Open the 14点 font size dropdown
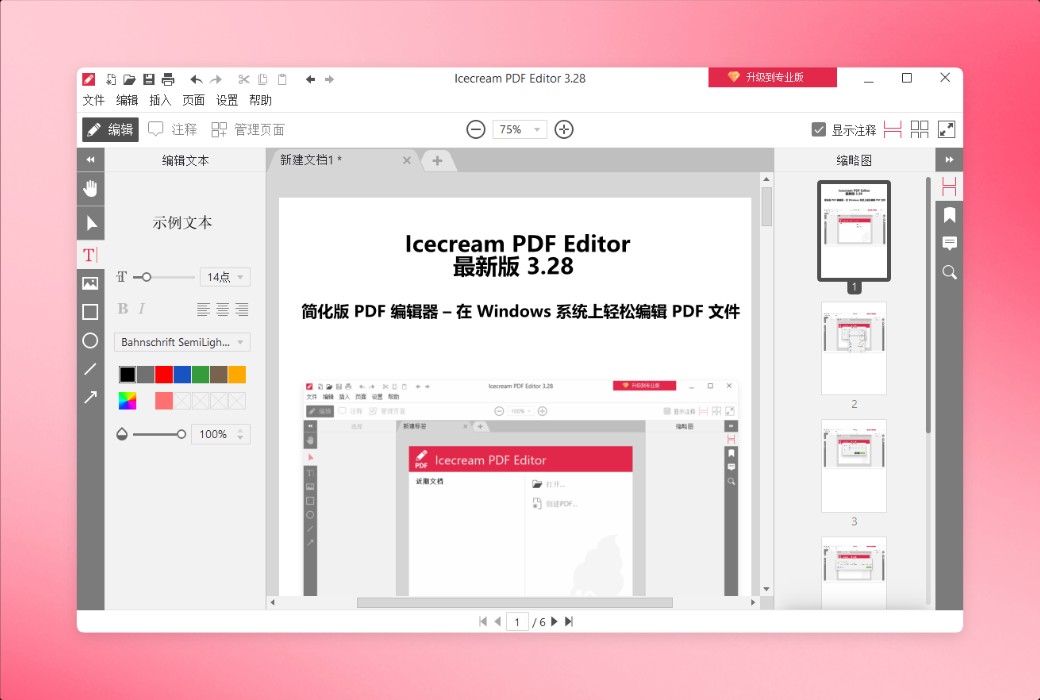 224,276
